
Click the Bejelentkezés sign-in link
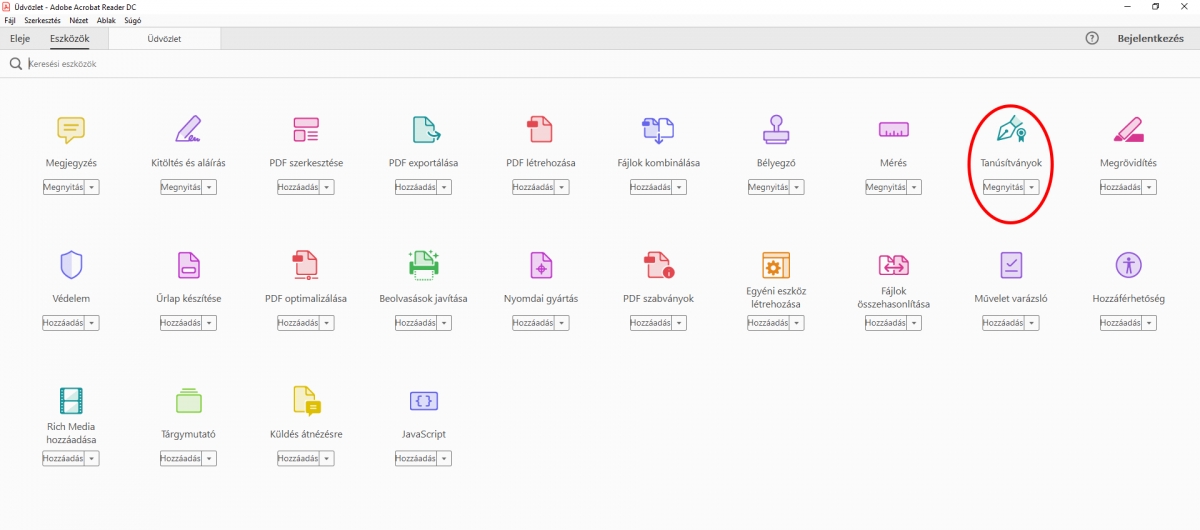[1150, 38]
